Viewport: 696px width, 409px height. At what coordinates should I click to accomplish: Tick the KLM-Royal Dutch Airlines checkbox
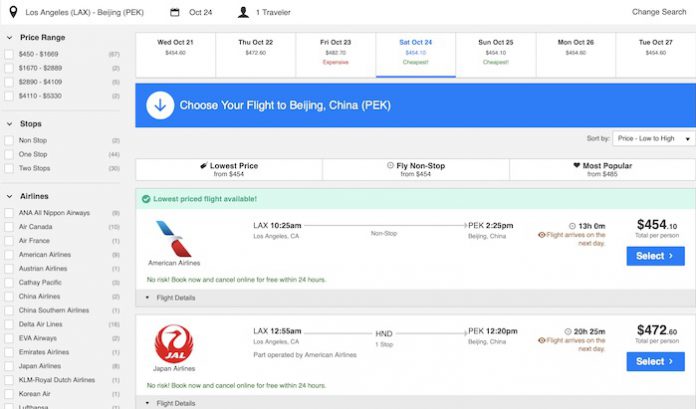point(8,380)
